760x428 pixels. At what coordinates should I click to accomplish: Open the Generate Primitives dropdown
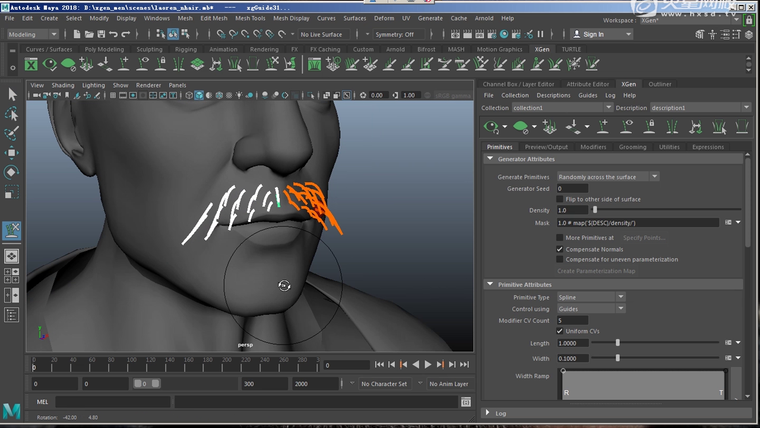pyautogui.click(x=607, y=176)
